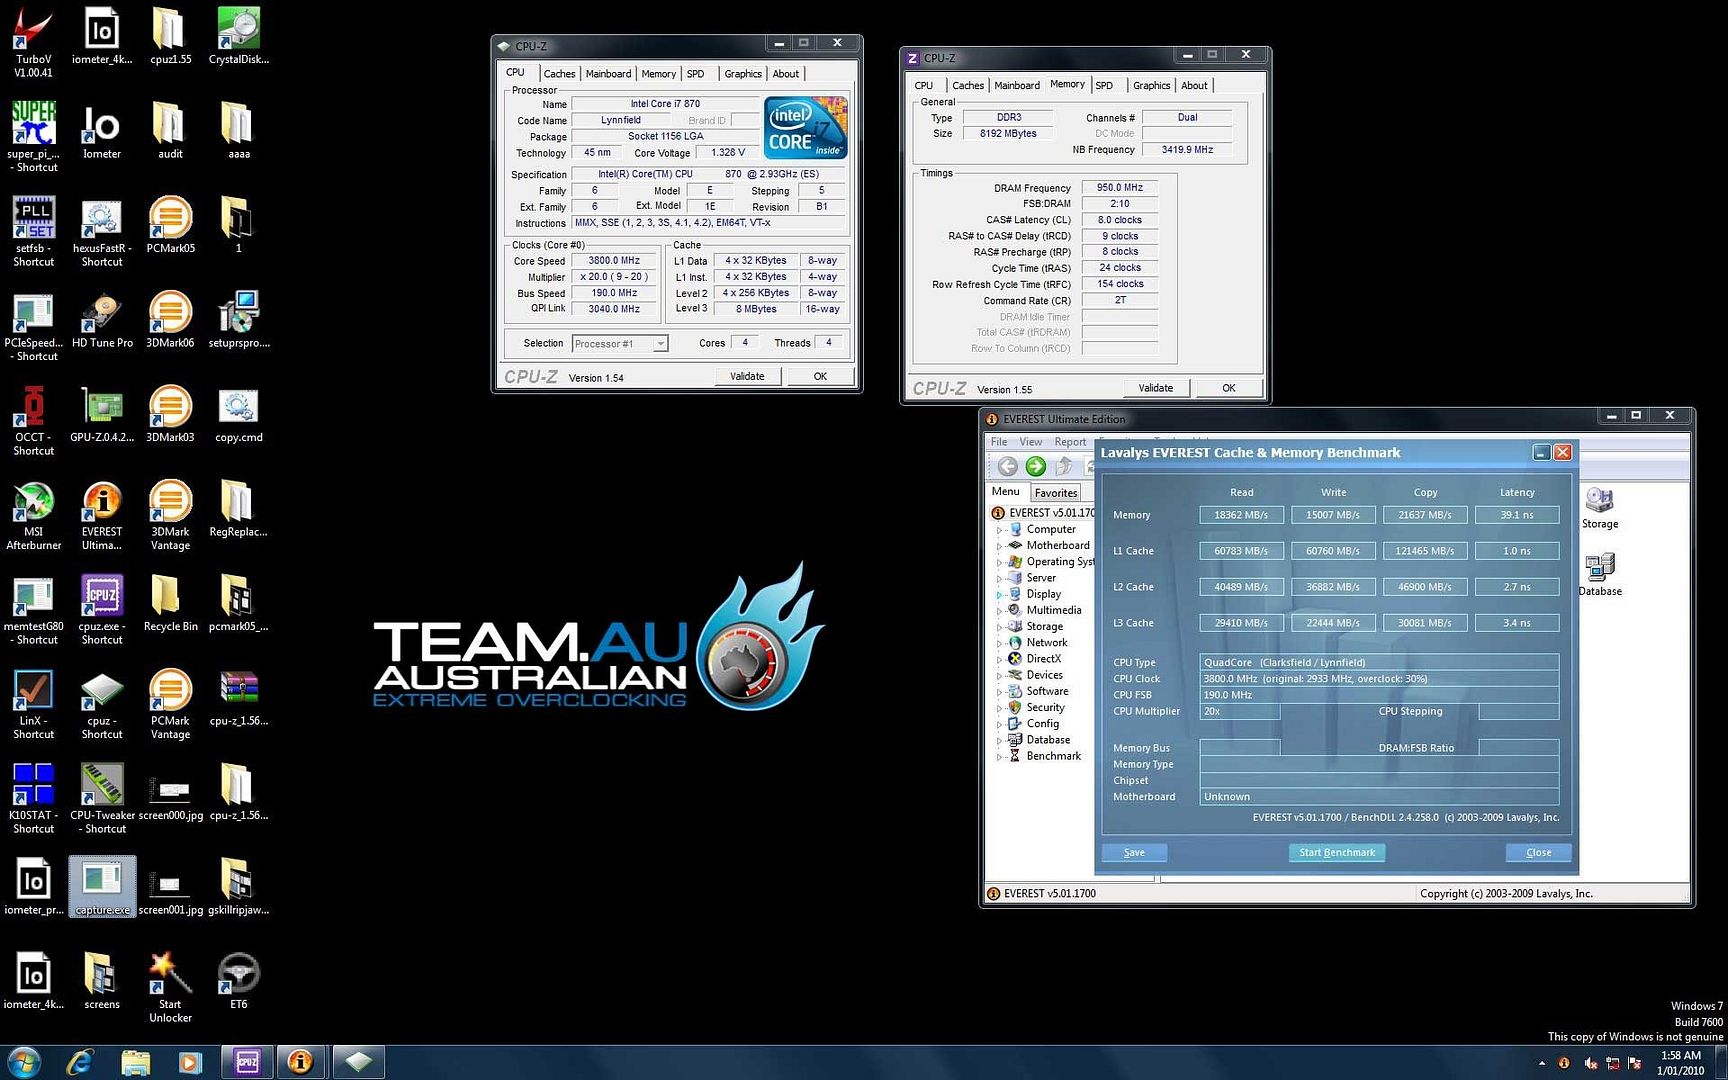This screenshot has height=1080, width=1728.
Task: Click Validate in CPU-Z version 1.54
Action: tap(747, 377)
